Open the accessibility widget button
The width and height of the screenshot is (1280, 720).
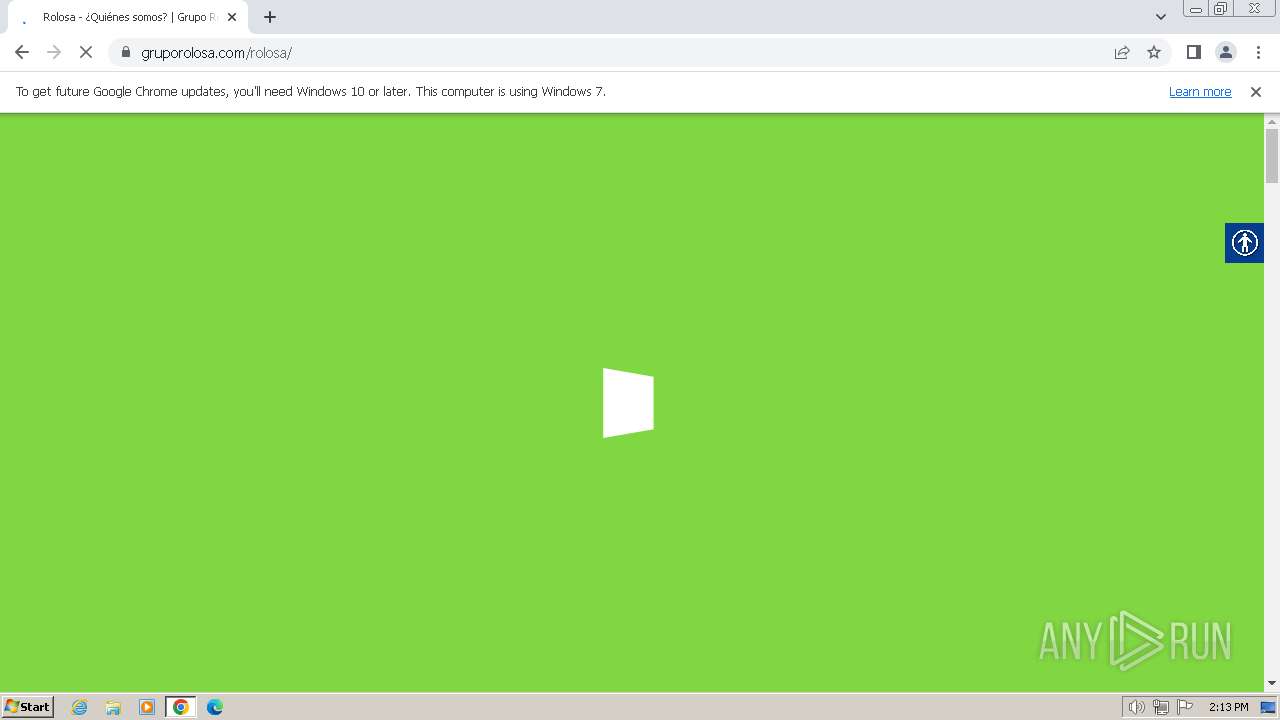pos(1244,243)
